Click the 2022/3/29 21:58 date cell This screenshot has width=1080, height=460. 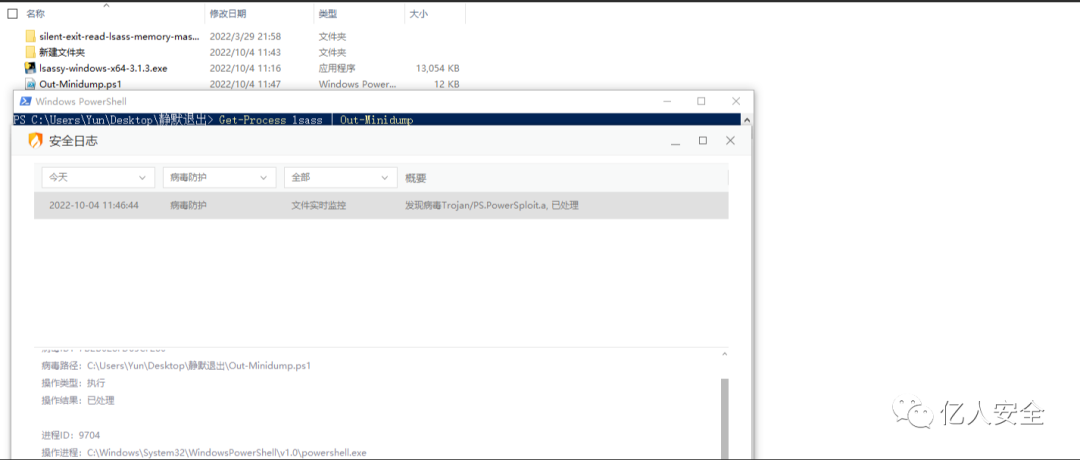[245, 36]
